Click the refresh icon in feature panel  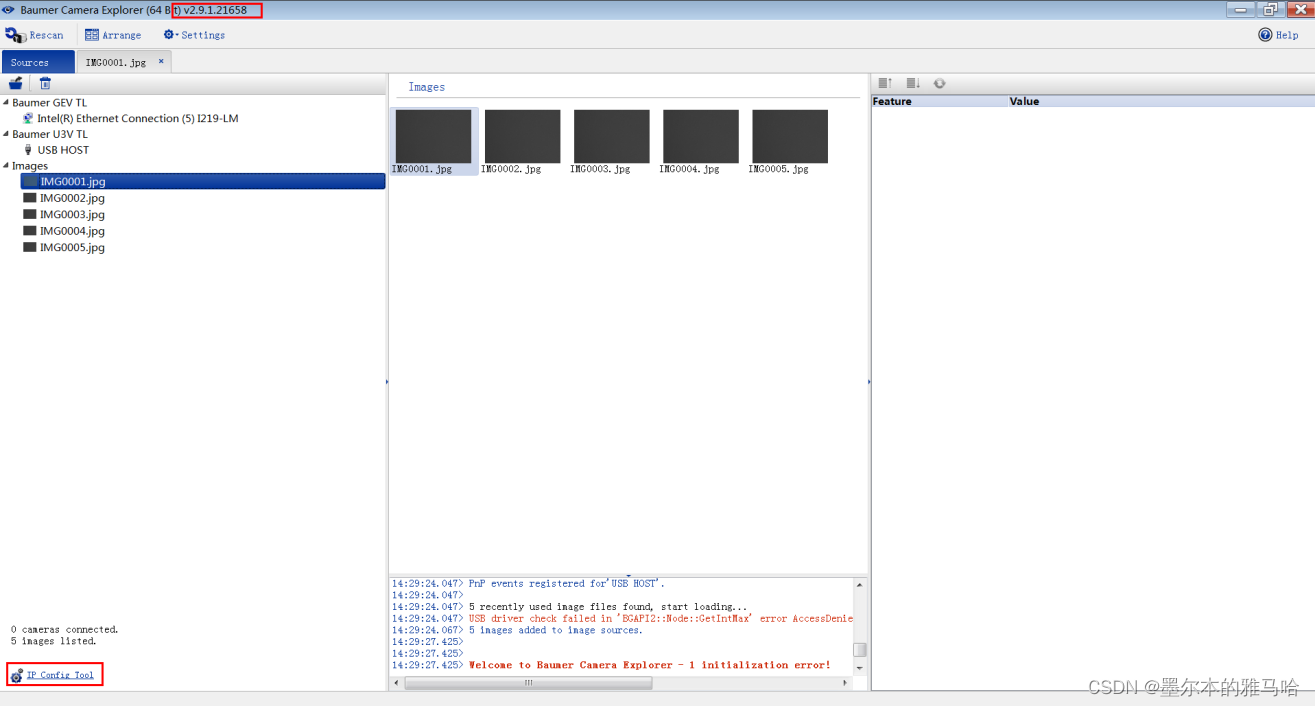pos(939,84)
